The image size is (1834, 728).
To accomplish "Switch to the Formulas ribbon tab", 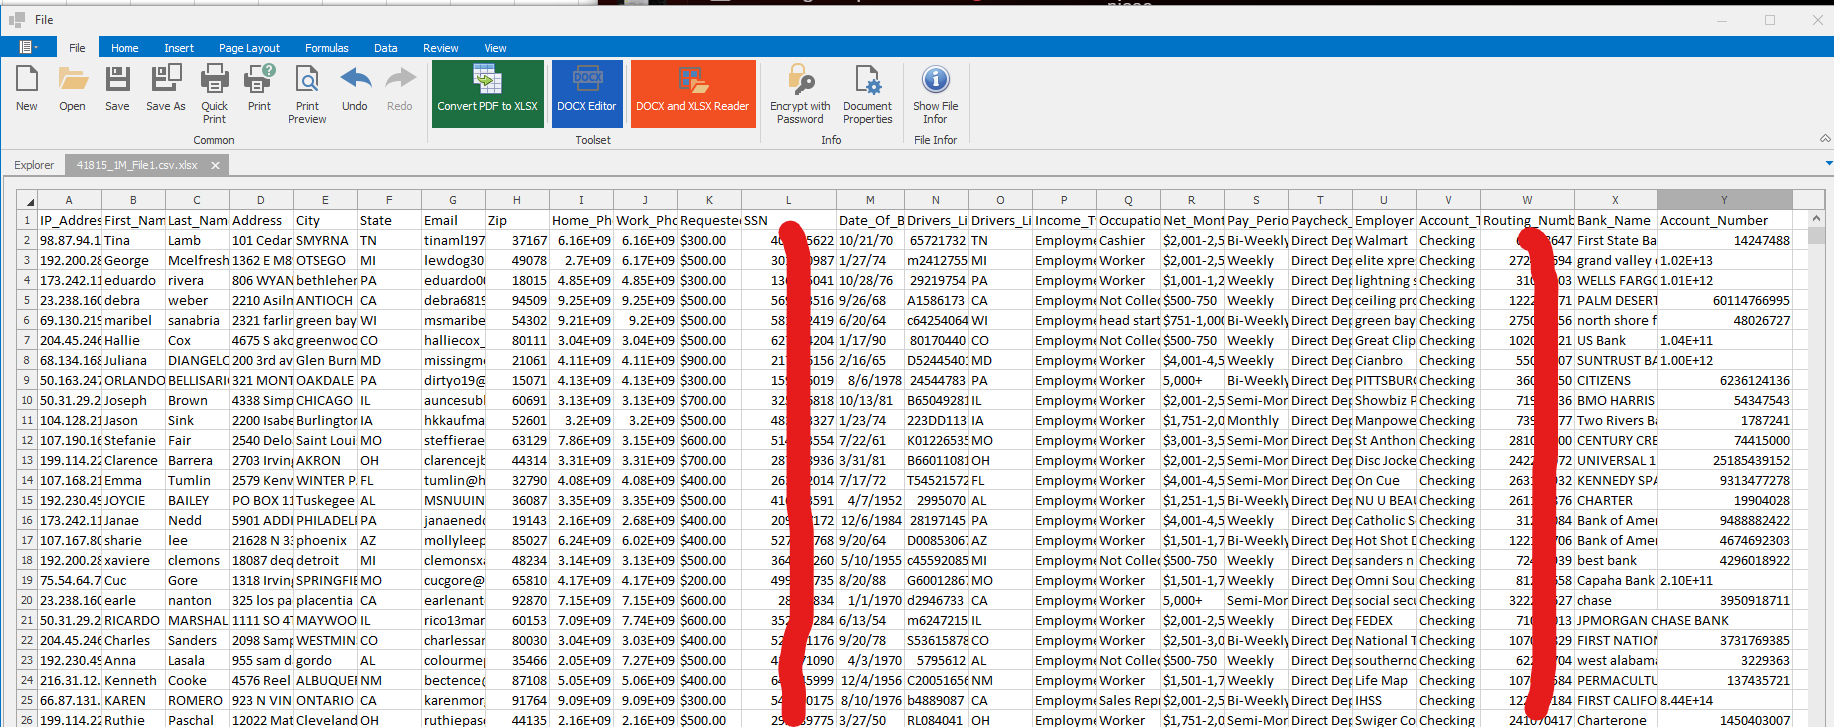I will coord(327,48).
